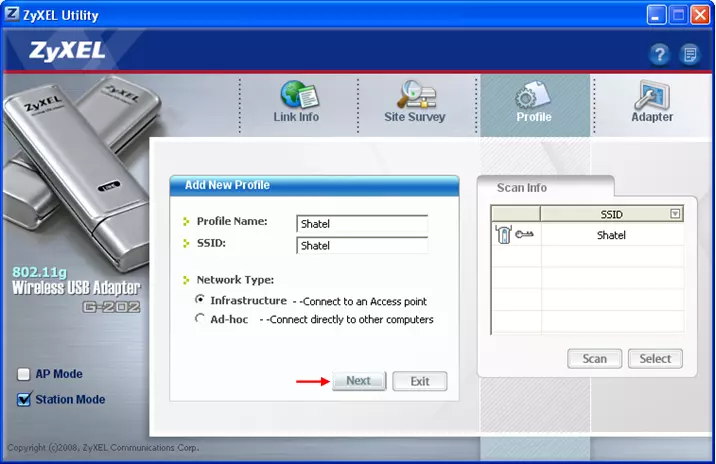Switch to Adapter tab label
Image resolution: width=716 pixels, height=464 pixels.
tap(652, 117)
